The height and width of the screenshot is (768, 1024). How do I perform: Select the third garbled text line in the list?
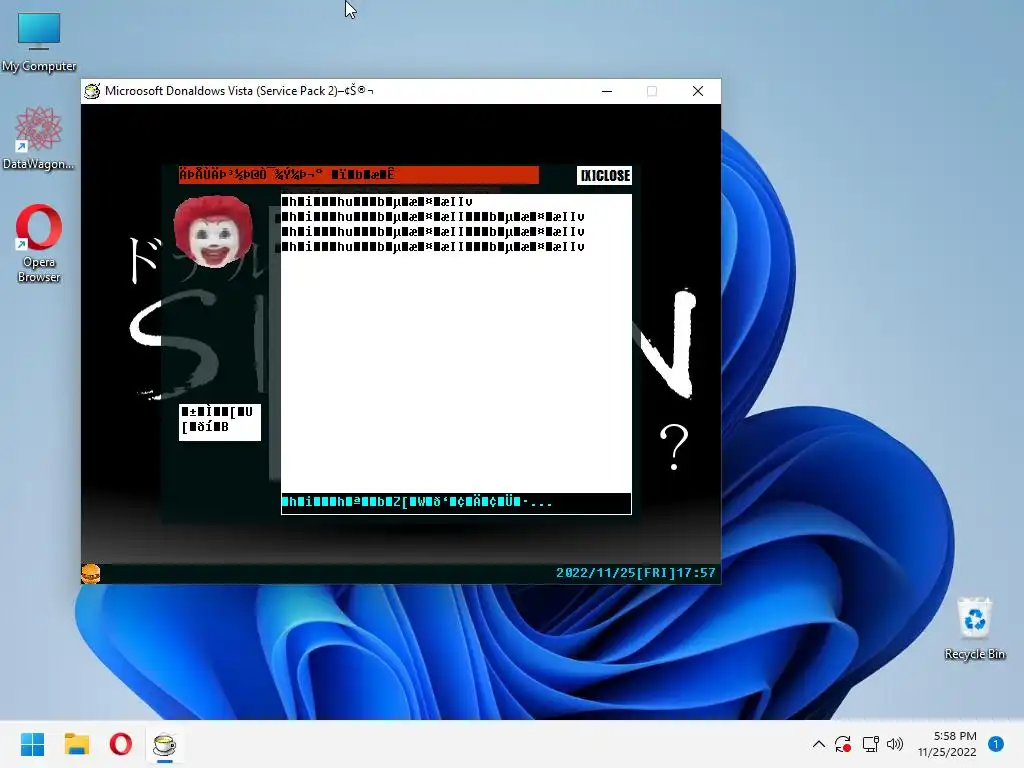click(433, 232)
